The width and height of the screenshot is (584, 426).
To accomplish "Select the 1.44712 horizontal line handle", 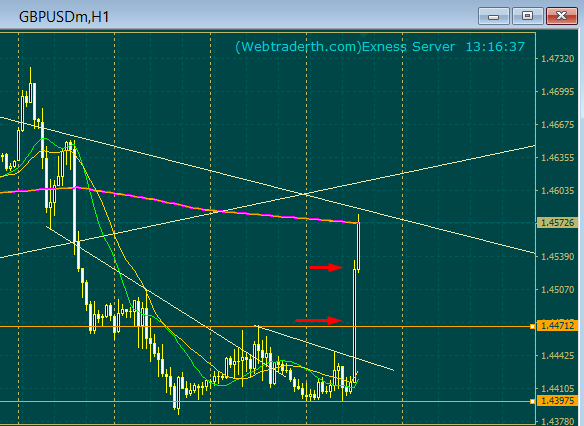I will [533, 327].
